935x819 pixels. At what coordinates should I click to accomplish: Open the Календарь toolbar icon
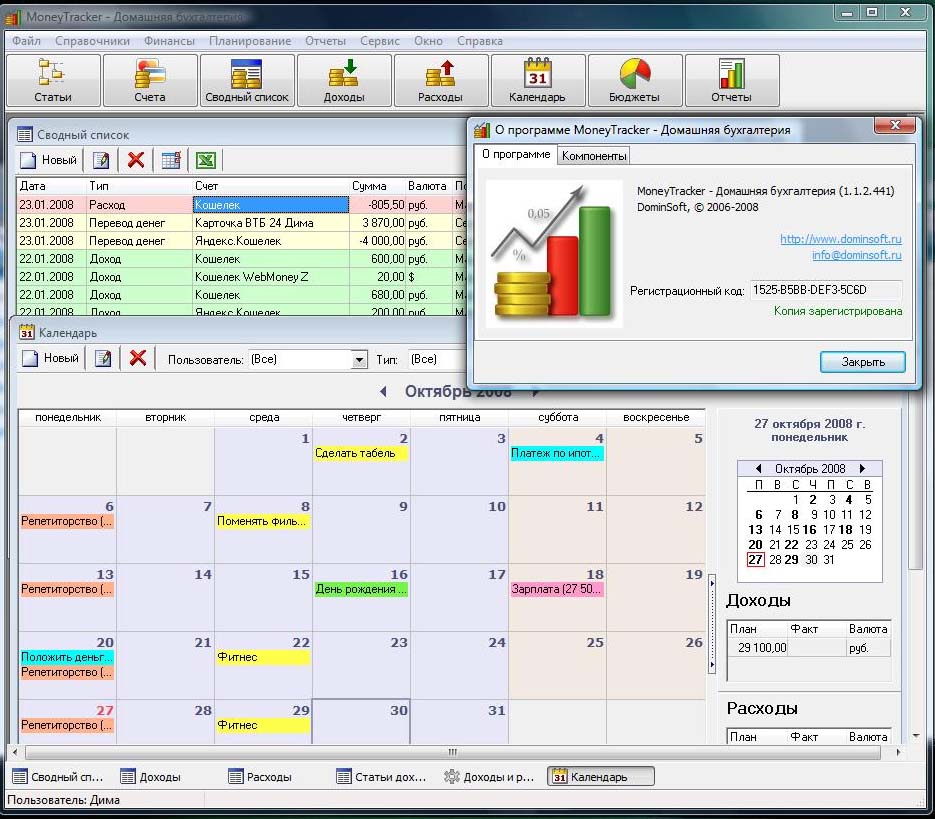[x=538, y=81]
